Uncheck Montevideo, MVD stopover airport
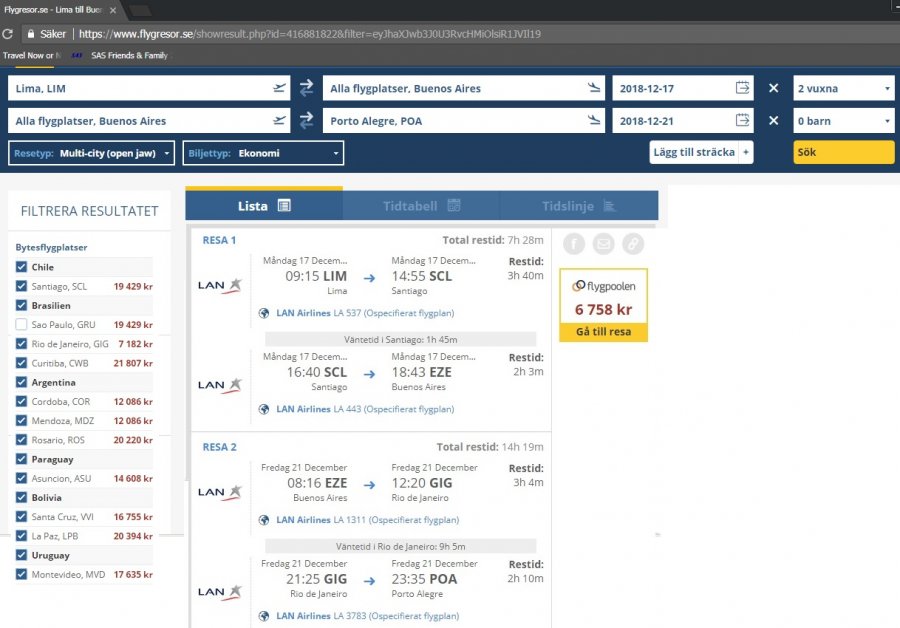This screenshot has height=628, width=900. click(x=22, y=574)
